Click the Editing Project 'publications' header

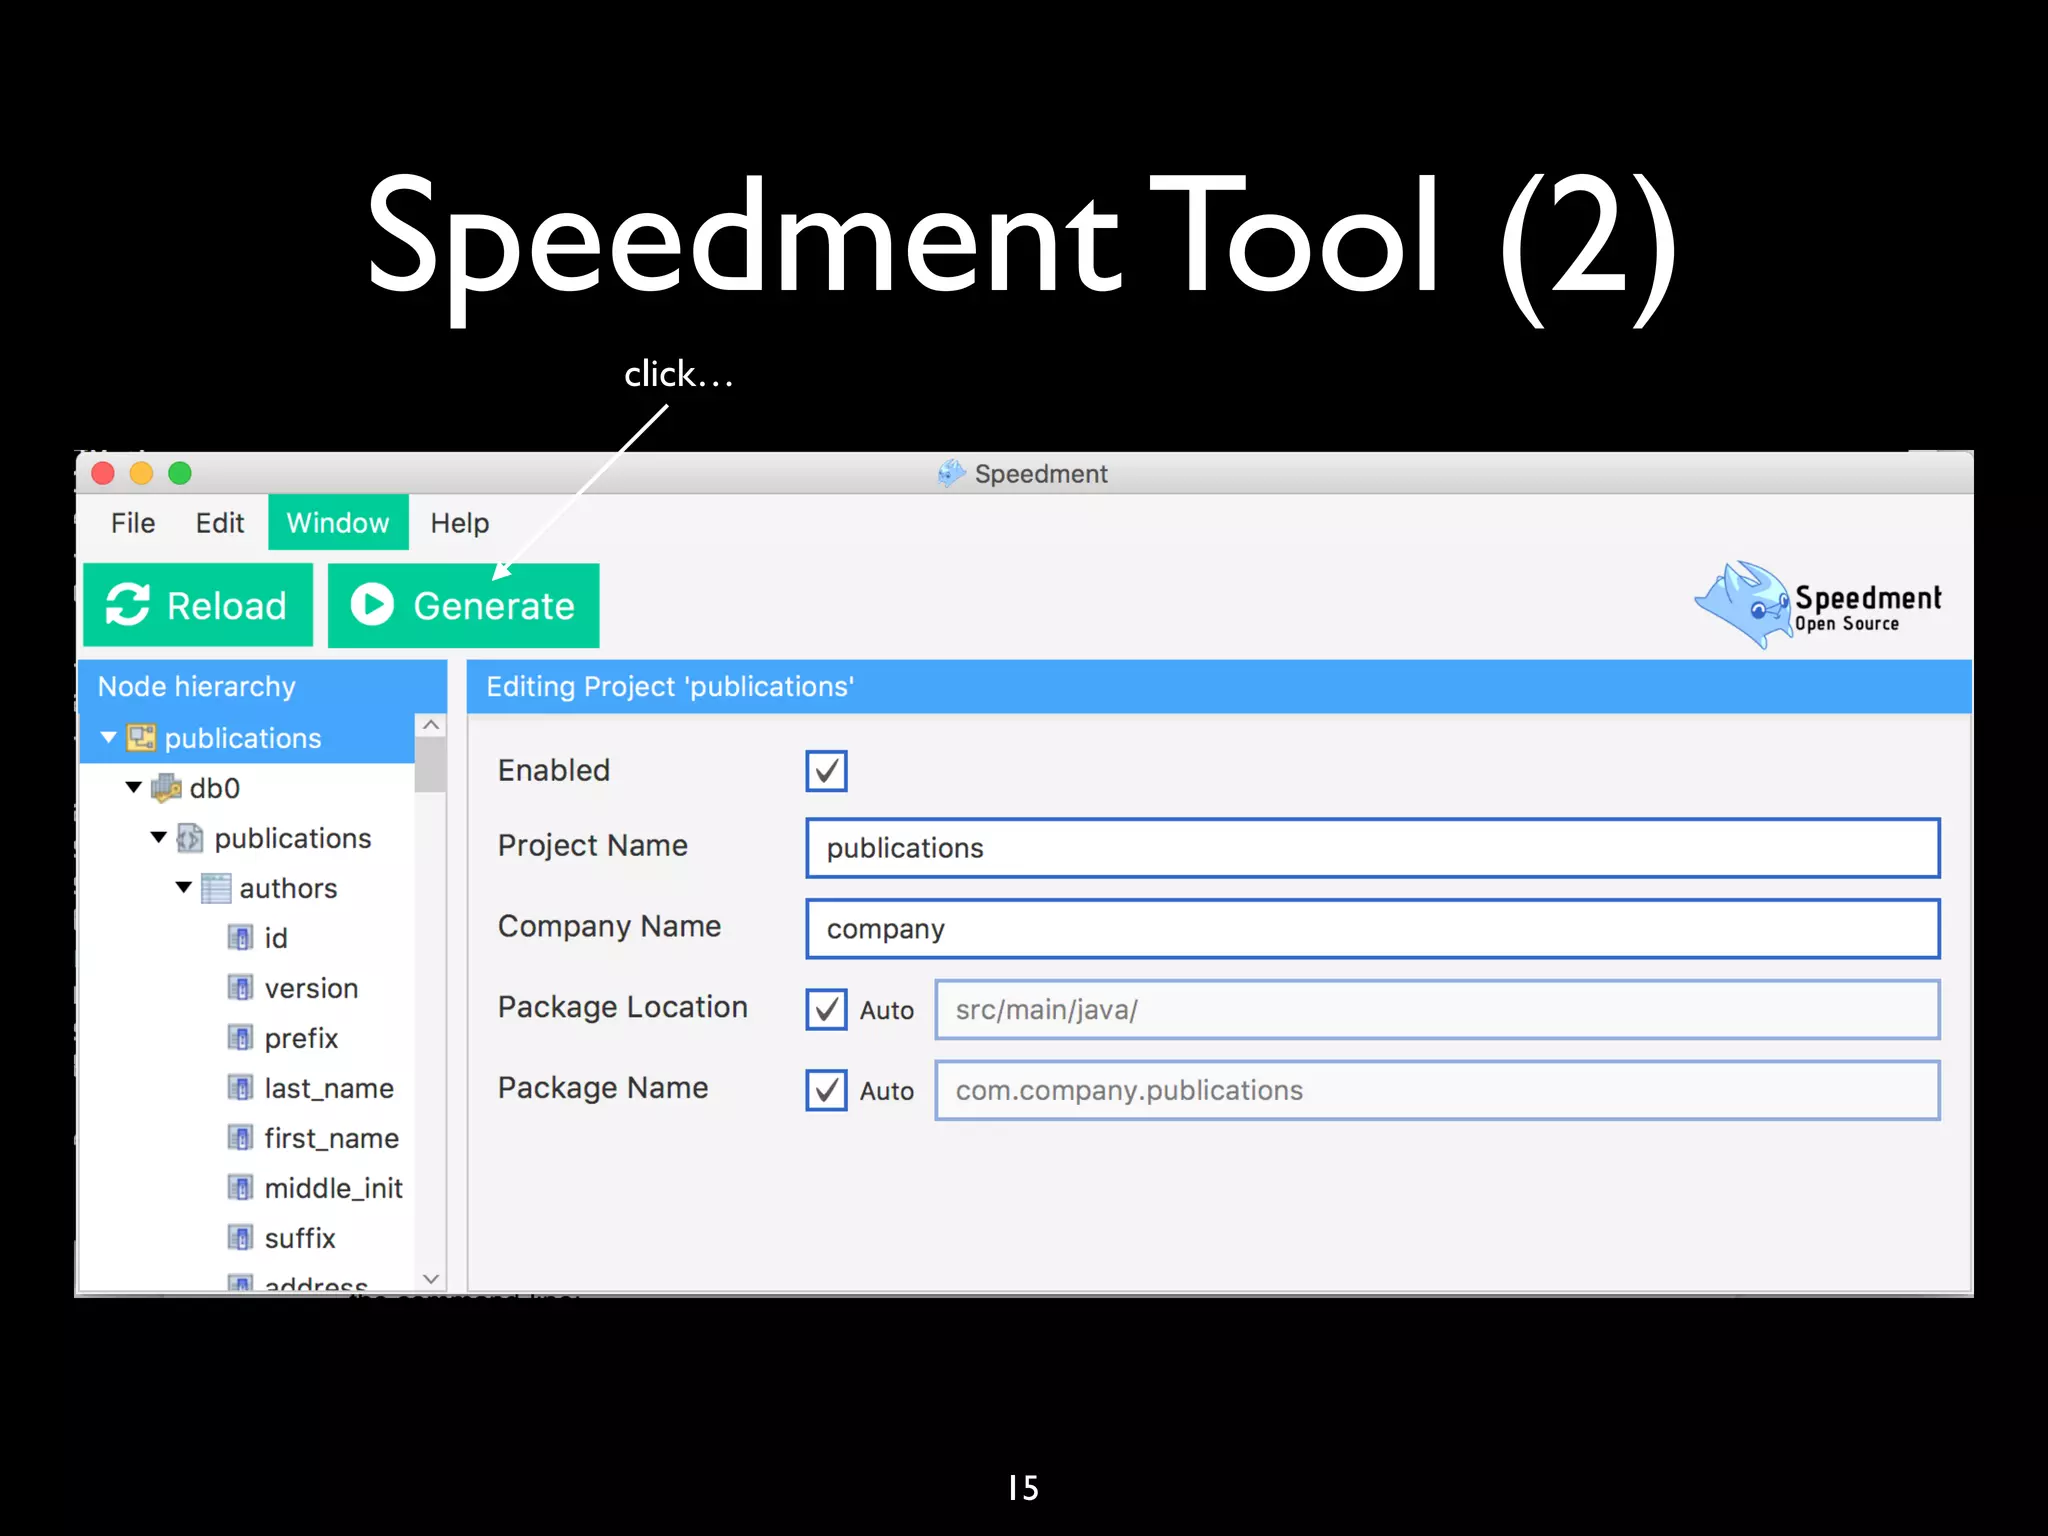pyautogui.click(x=1219, y=686)
